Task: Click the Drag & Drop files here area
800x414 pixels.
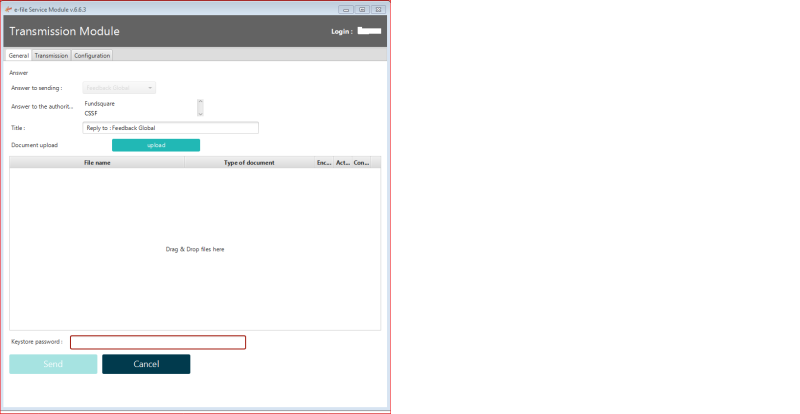Action: [x=195, y=249]
